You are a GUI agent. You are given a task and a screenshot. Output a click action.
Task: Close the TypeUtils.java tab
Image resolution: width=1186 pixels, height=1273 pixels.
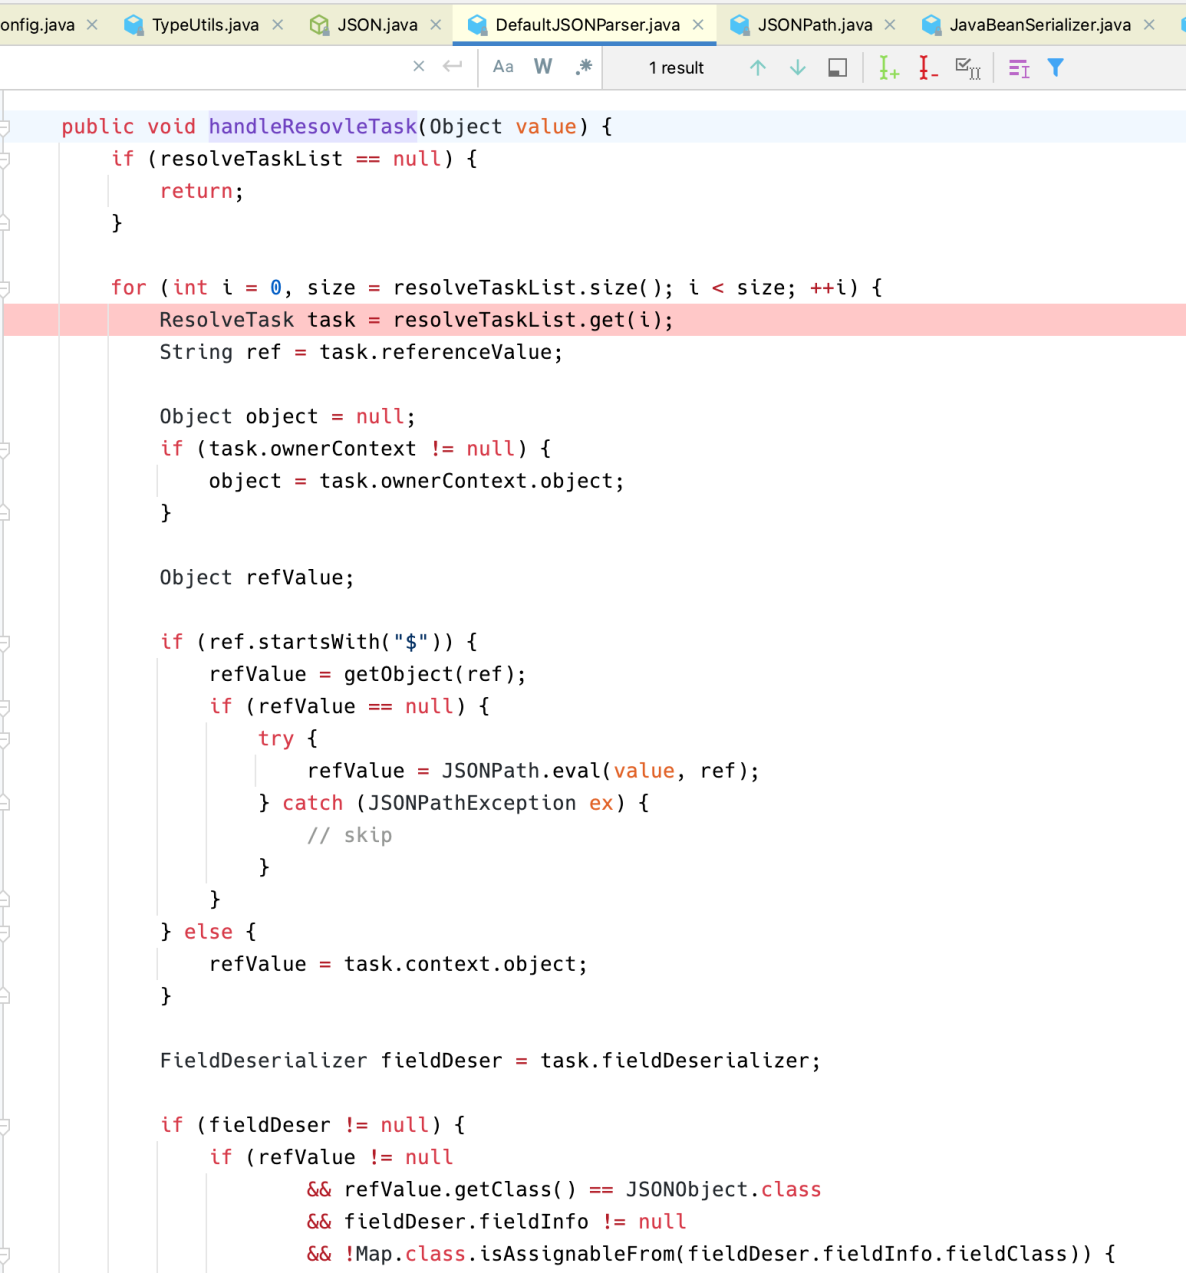(x=278, y=24)
